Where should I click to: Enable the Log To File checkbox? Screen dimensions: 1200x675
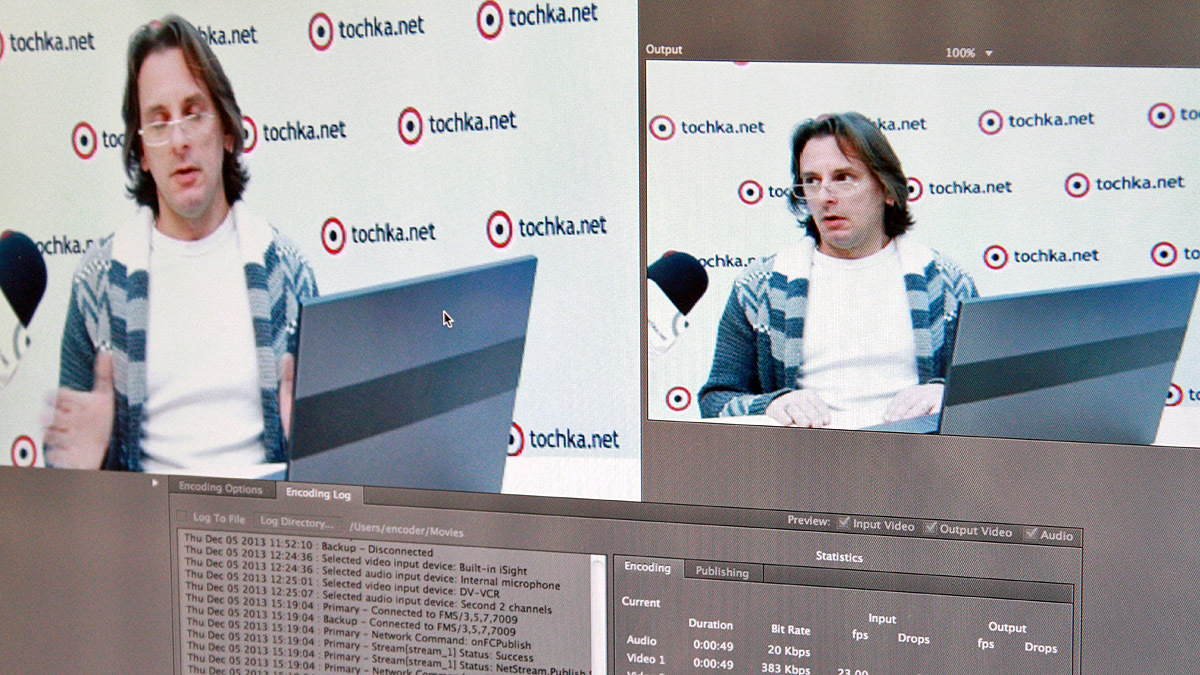click(182, 517)
